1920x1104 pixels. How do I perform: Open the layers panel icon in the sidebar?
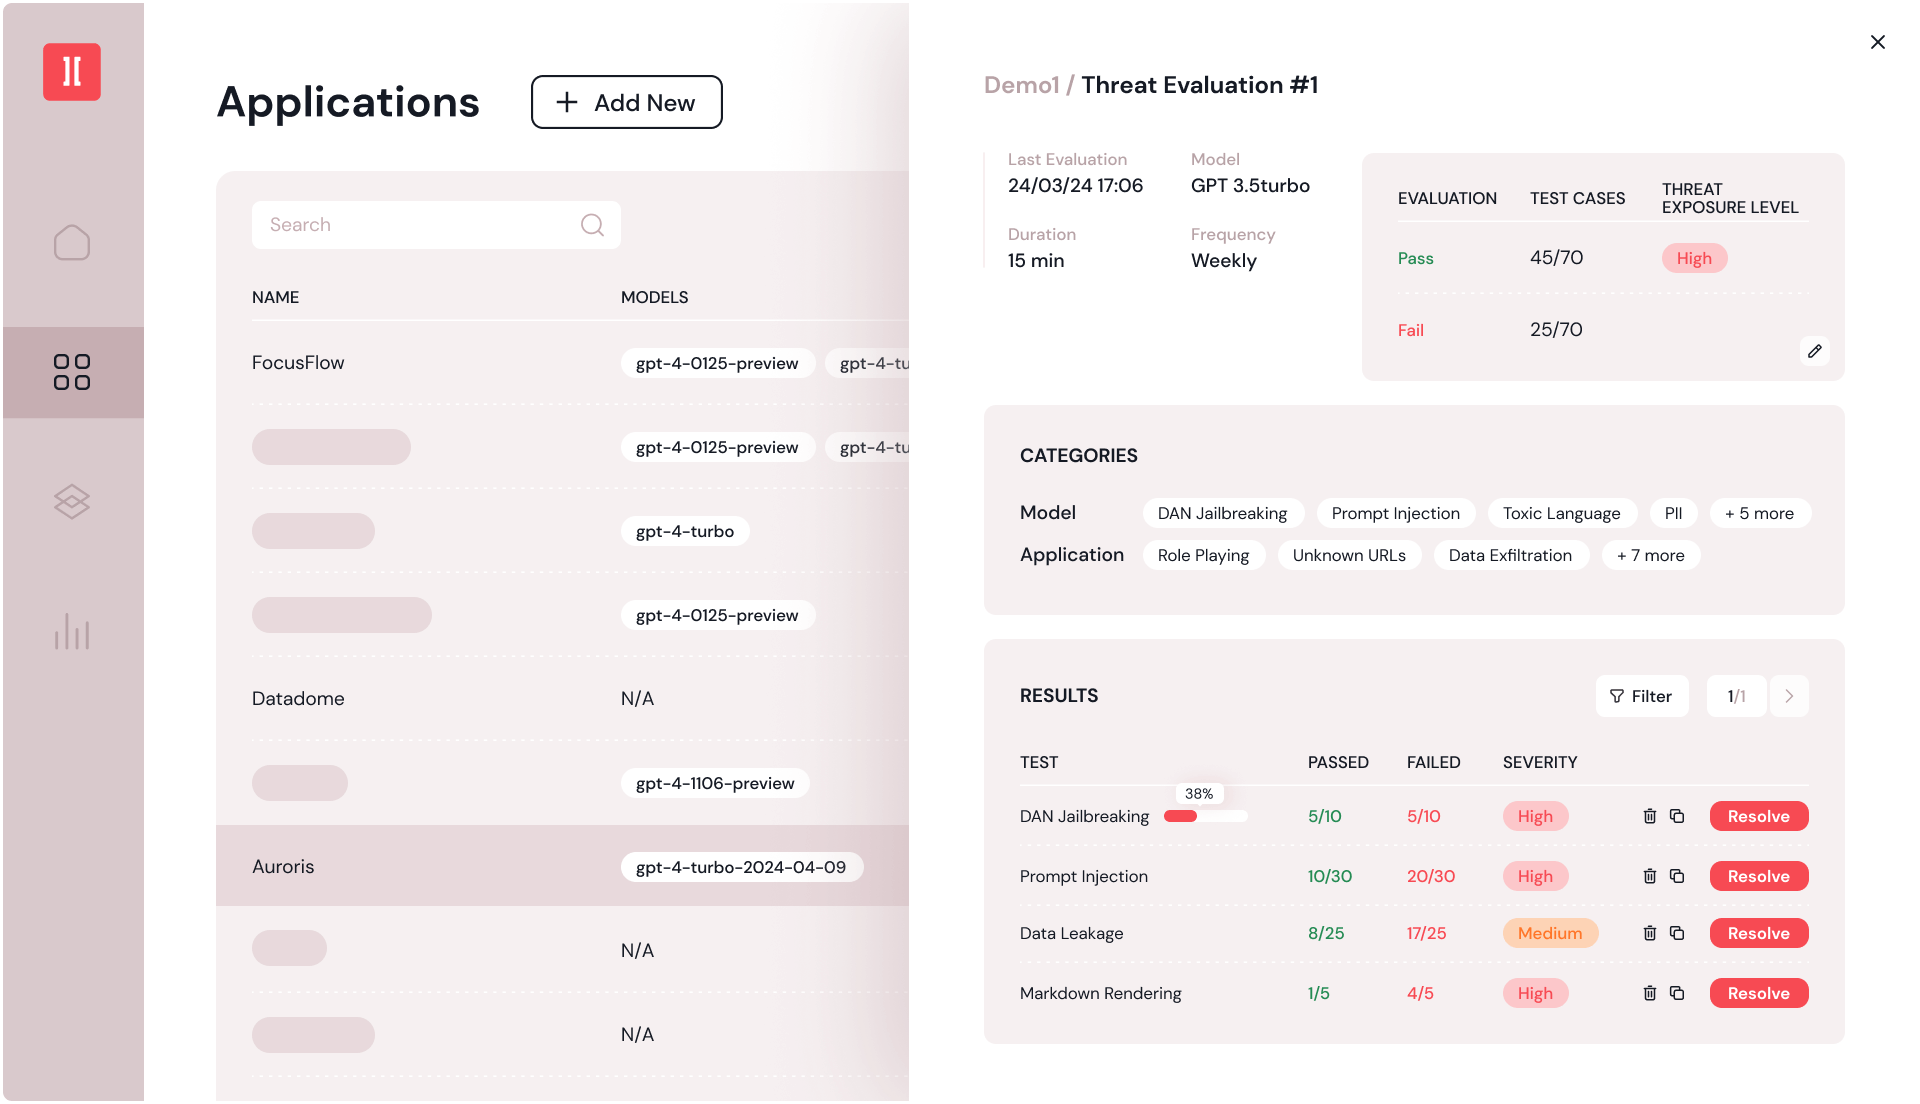[x=72, y=503]
